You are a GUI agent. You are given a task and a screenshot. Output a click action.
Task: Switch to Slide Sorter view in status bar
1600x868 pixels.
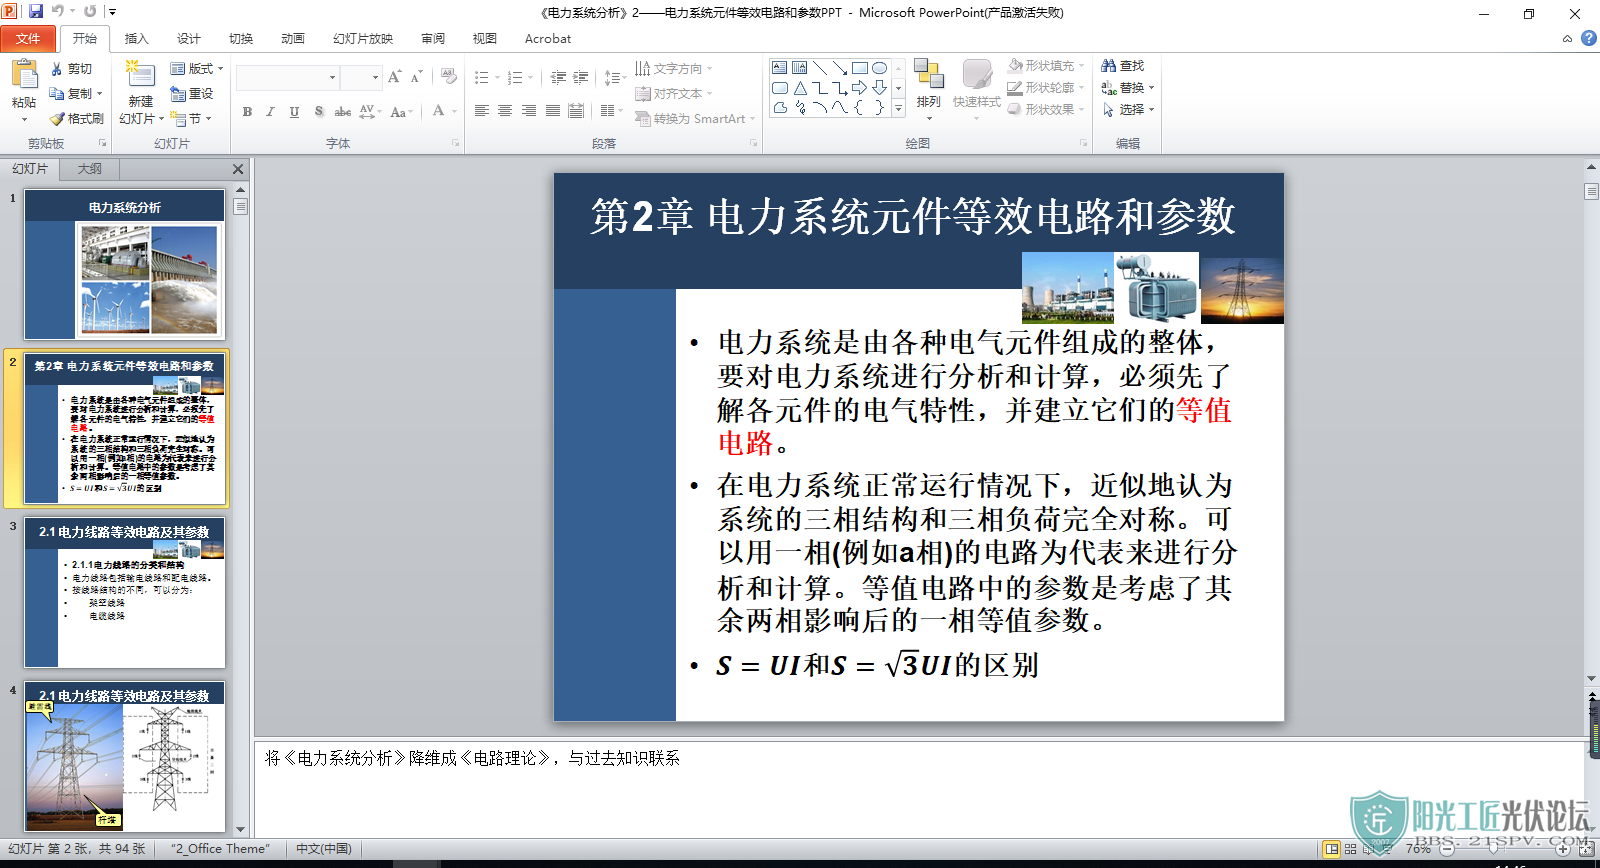[x=1351, y=849]
